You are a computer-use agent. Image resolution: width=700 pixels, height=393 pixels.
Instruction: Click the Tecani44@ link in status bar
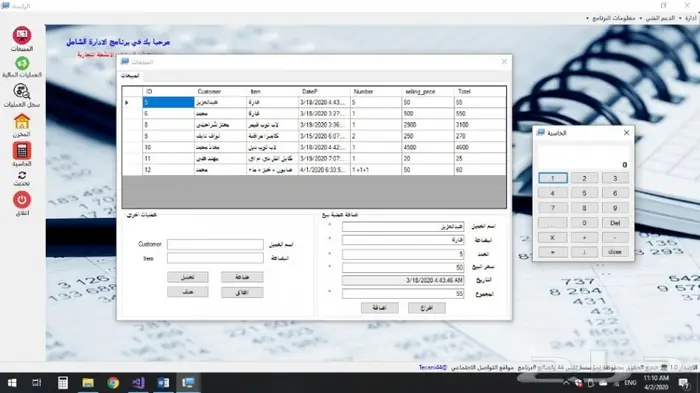[433, 368]
